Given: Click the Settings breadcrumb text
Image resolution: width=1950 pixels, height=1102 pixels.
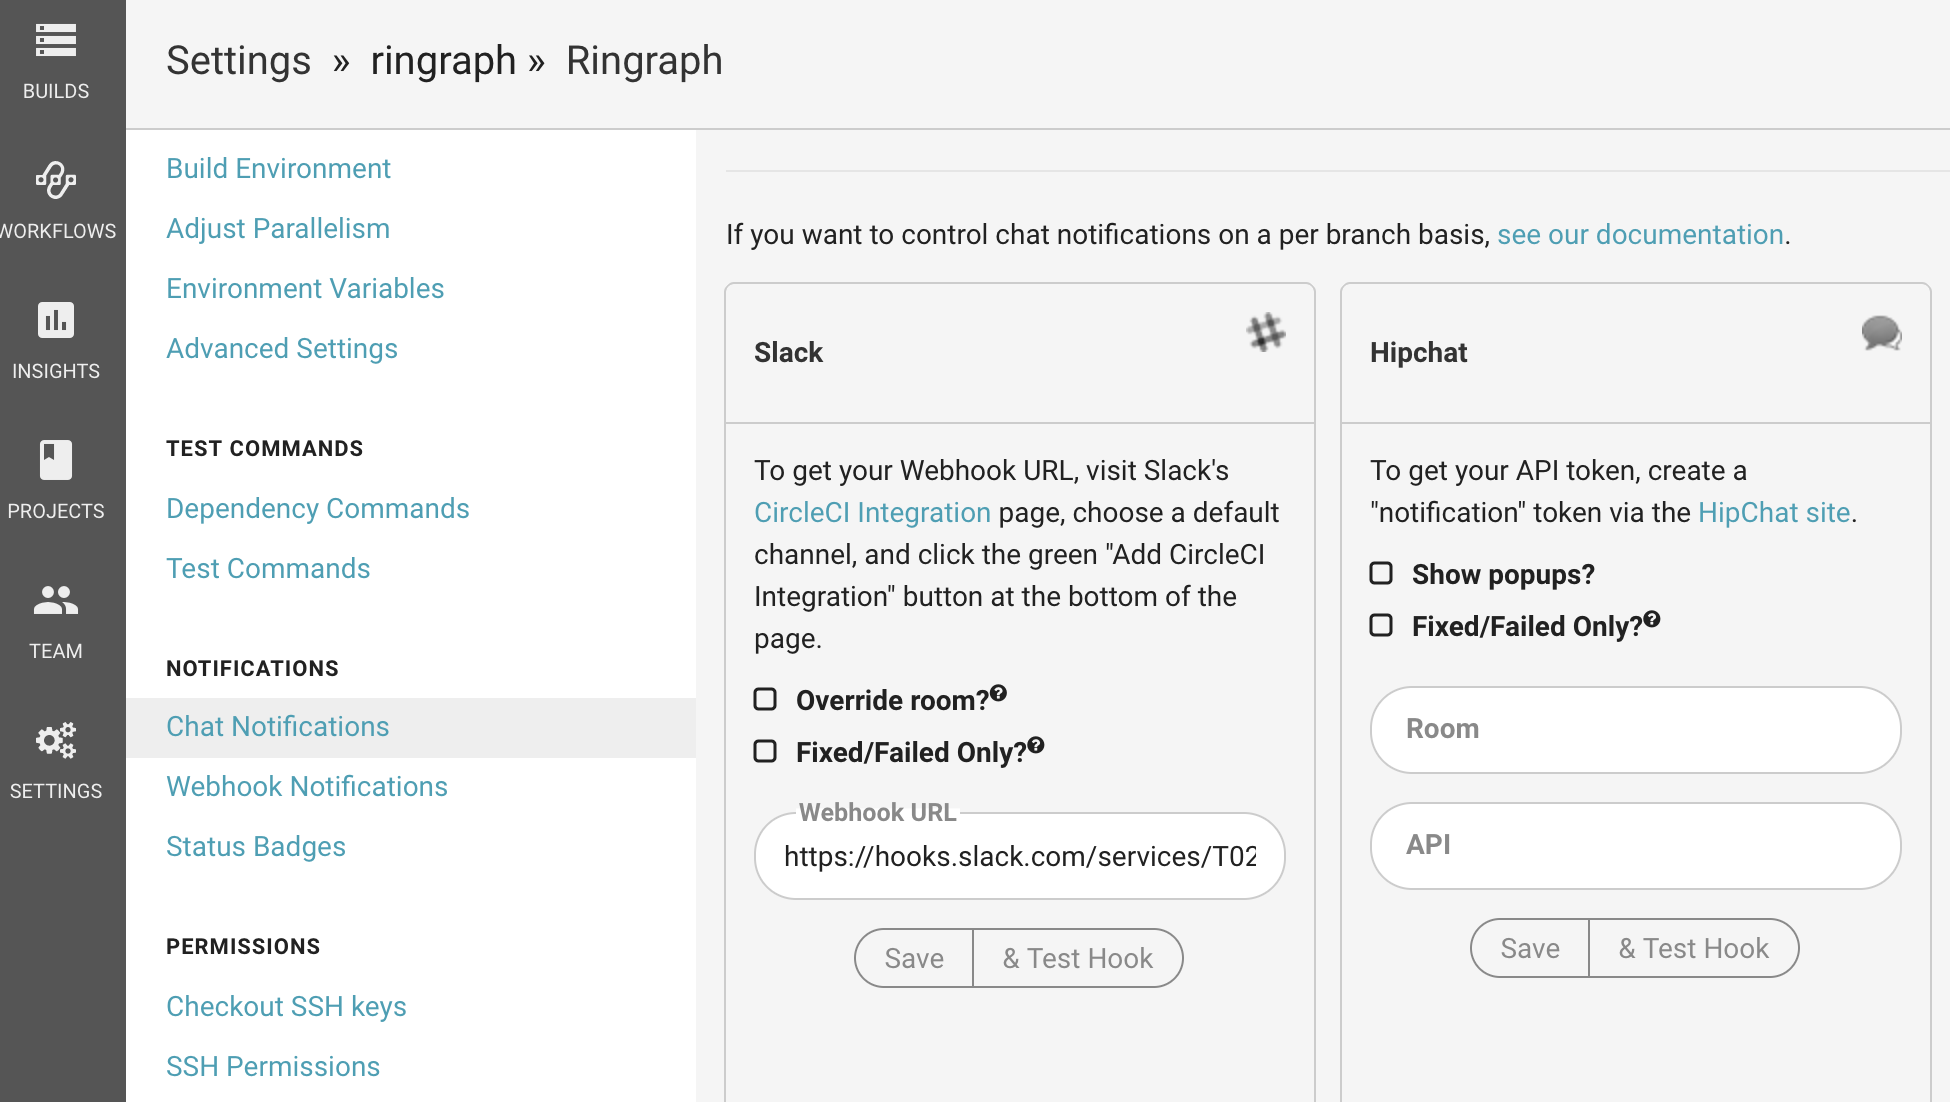Looking at the screenshot, I should (x=238, y=60).
